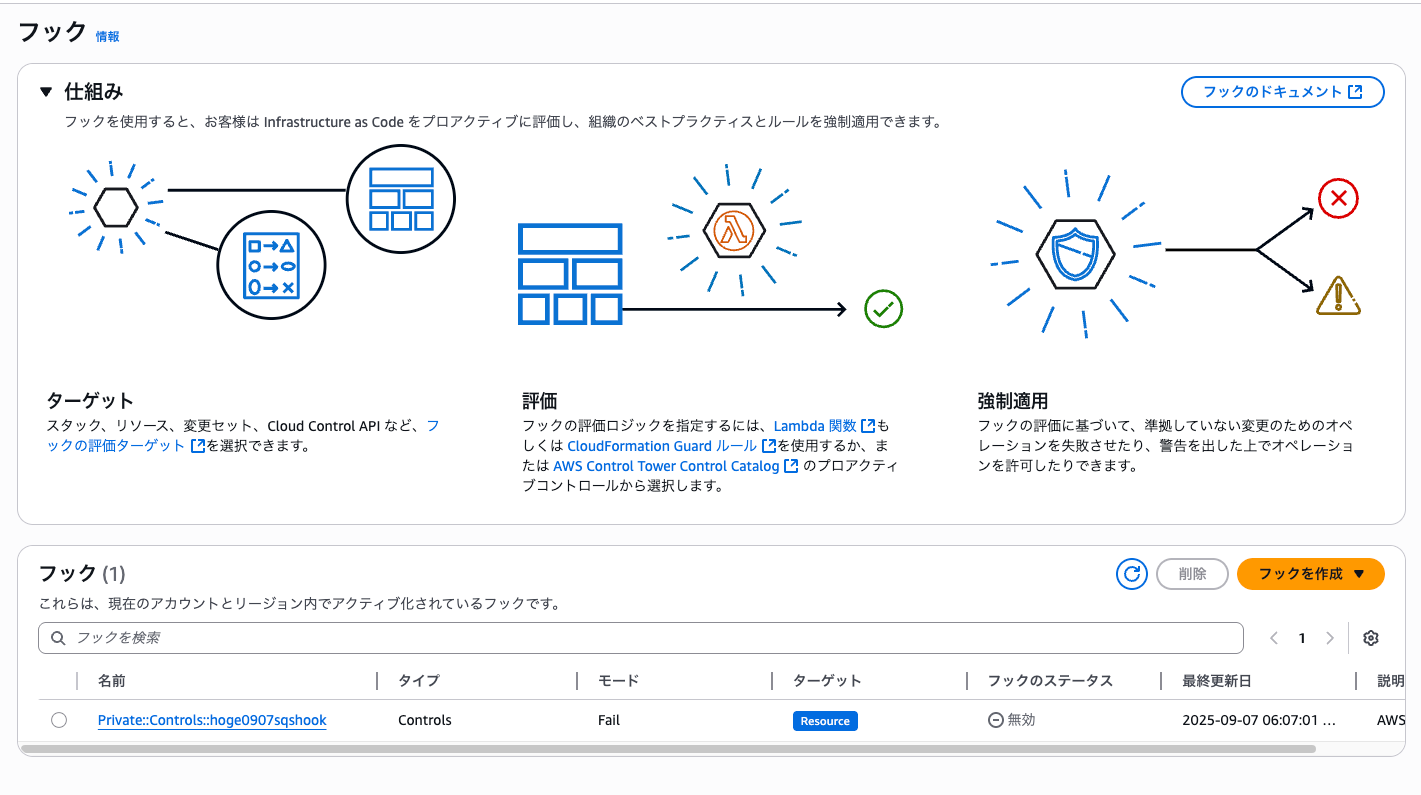Click the 最終更新日 column header
Viewport: 1421px width, 795px height.
tap(1217, 681)
